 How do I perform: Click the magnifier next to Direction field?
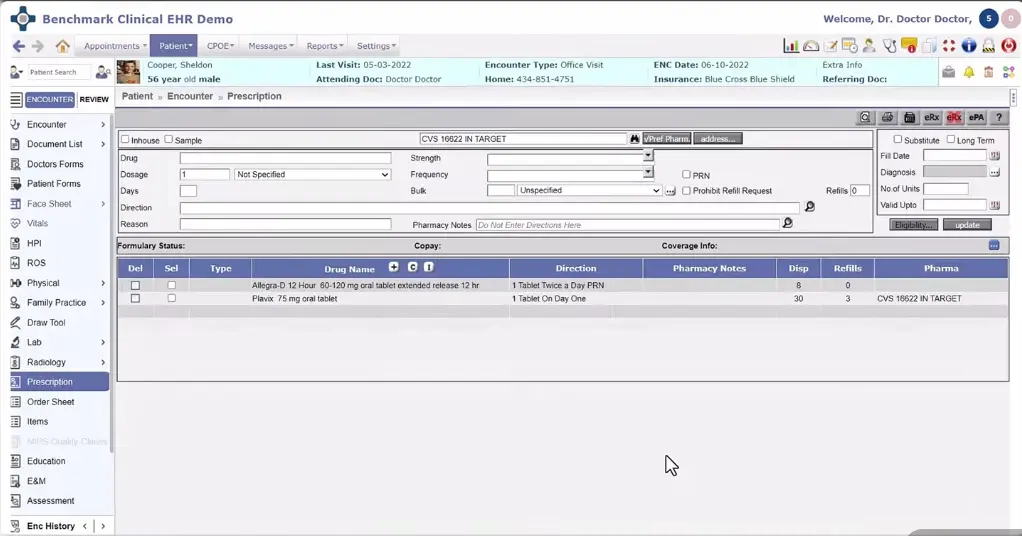tap(810, 207)
